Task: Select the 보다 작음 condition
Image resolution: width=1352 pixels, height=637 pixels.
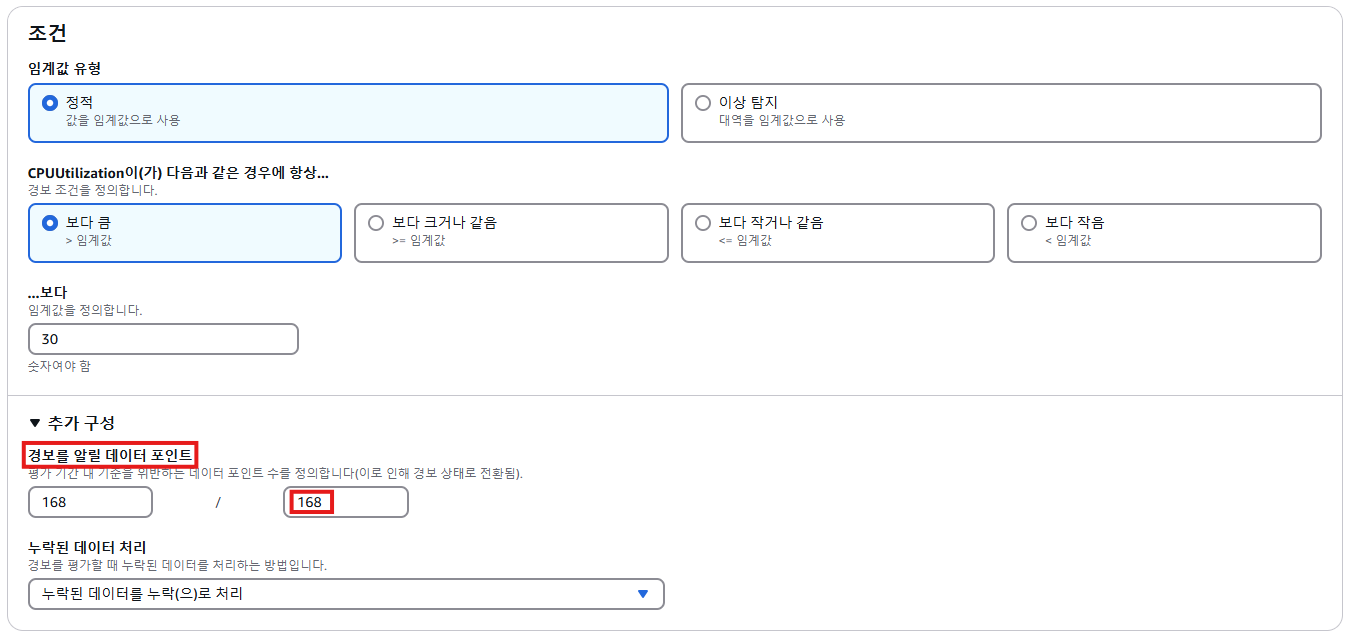Action: coord(1029,223)
